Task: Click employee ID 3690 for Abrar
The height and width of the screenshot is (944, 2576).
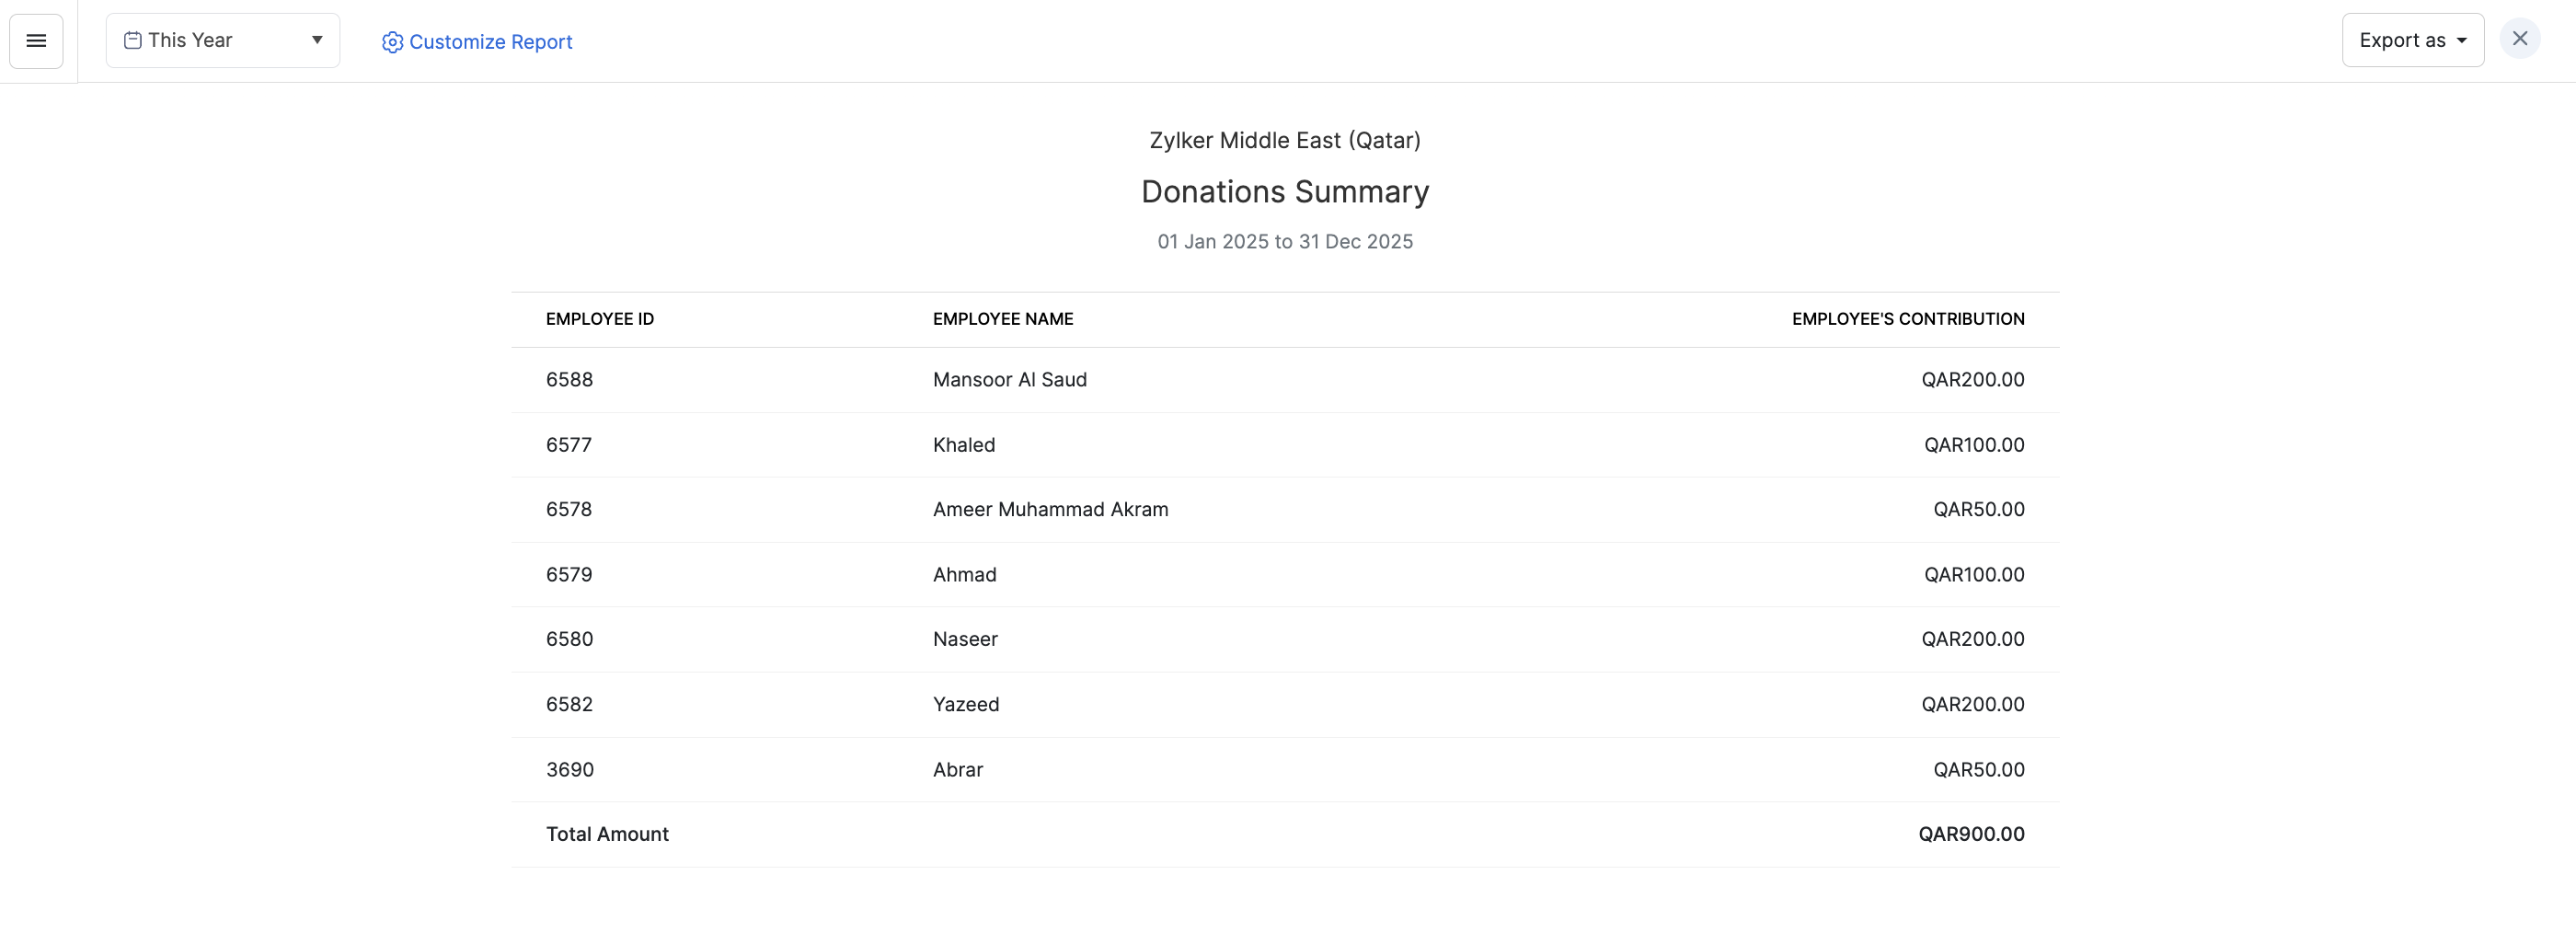Action: pos(570,770)
